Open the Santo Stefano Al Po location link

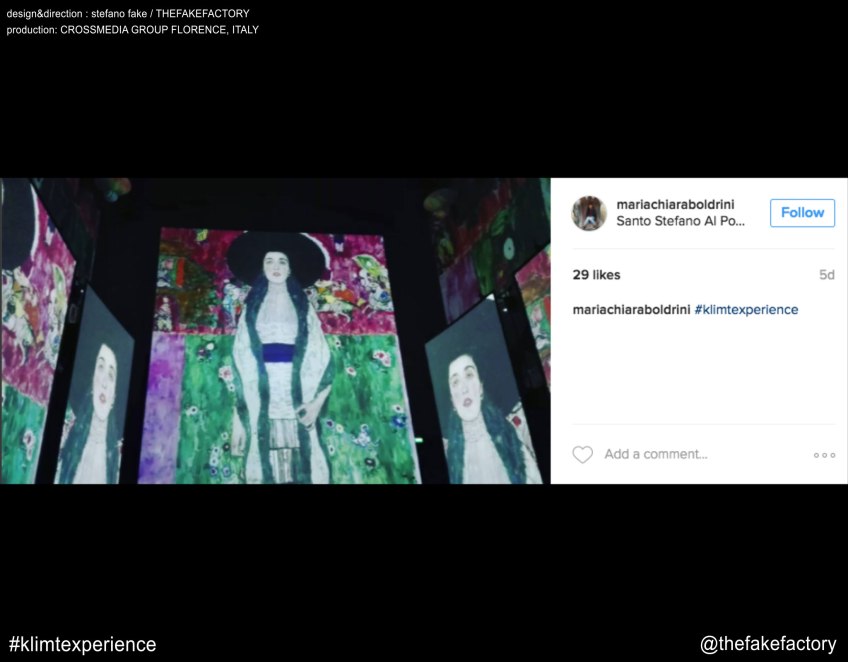pos(680,221)
